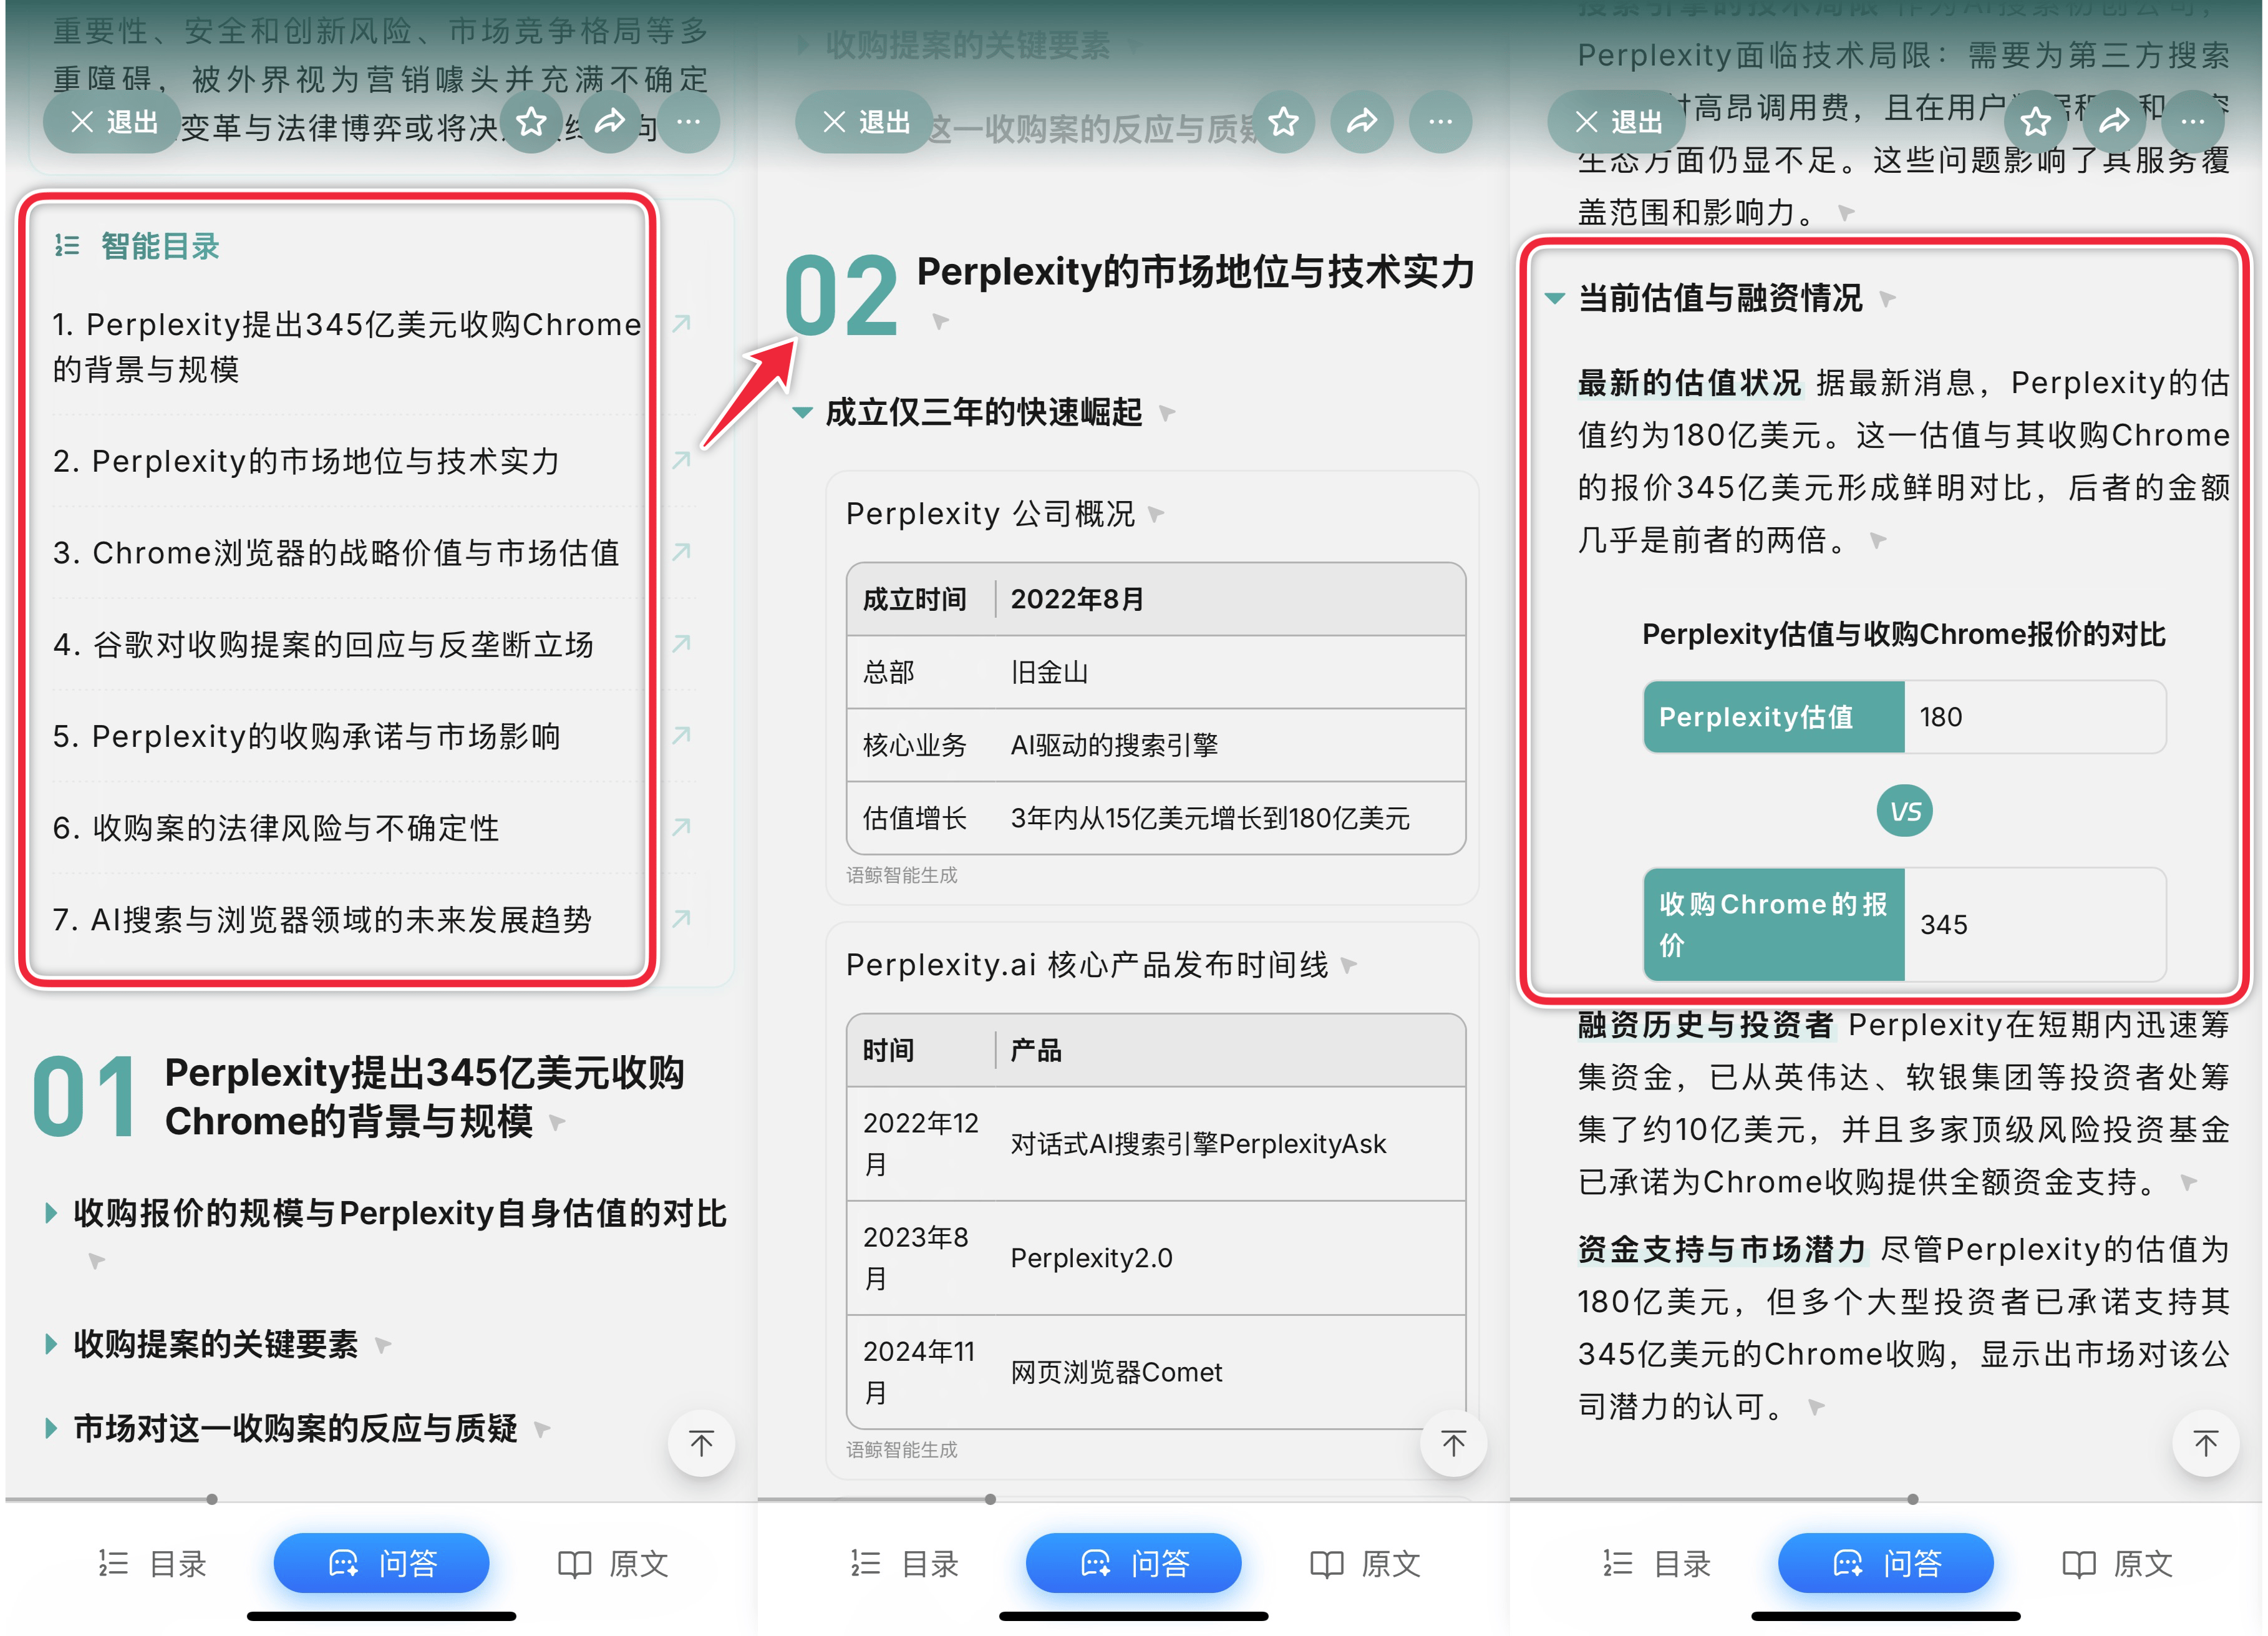This screenshot has height=1636, width=2268.
Task: Click source marker after 核心产品发布时间线 heading
Action: 1349,965
